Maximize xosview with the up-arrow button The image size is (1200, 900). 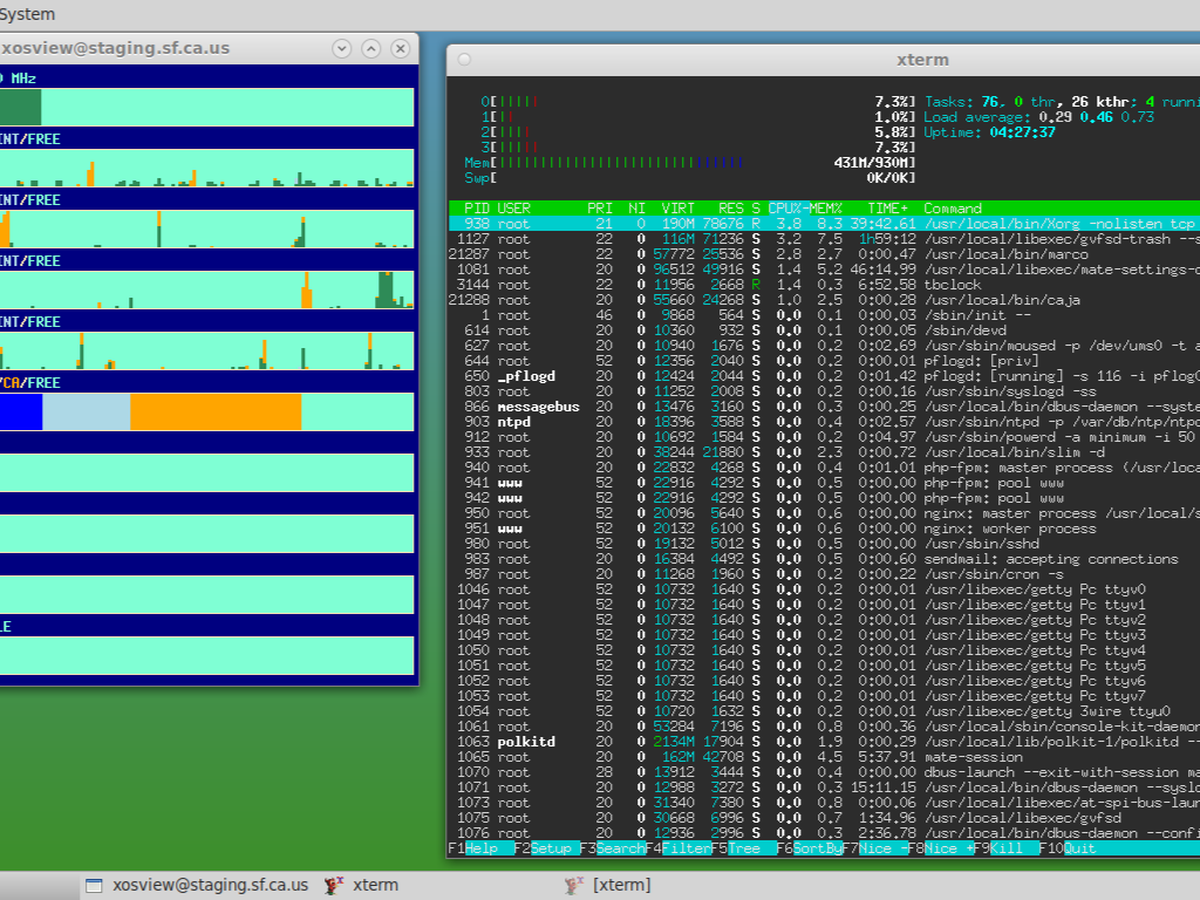tap(371, 48)
